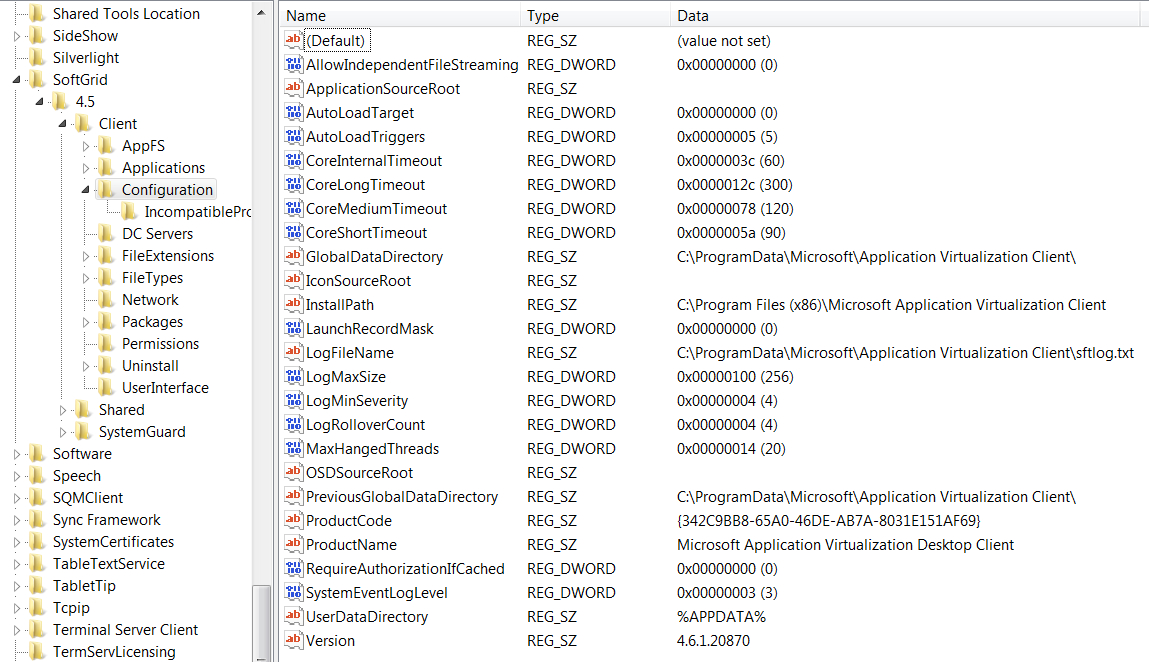Click the tree scrollbar up arrow

coord(262,12)
